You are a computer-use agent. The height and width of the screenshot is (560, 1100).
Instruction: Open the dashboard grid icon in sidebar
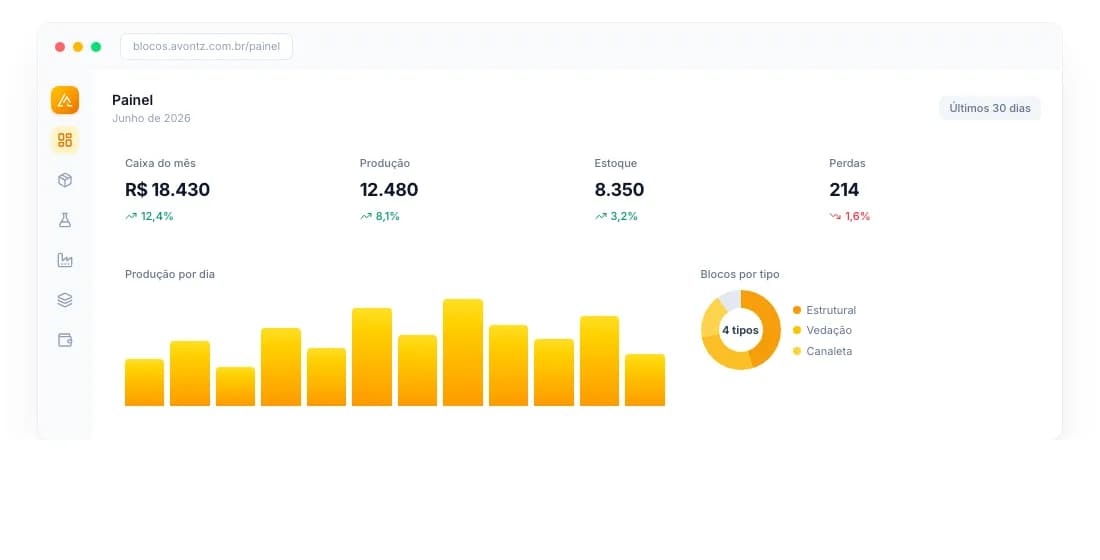coord(65,140)
